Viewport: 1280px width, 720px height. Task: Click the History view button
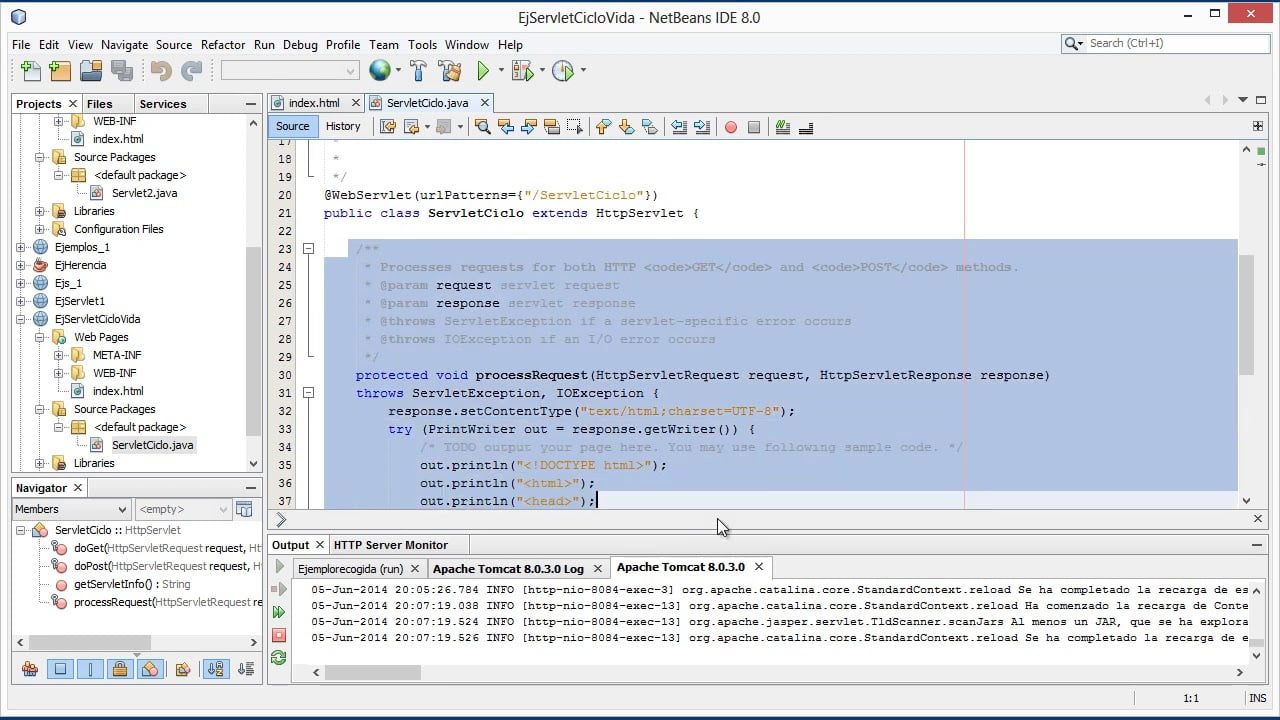pos(342,127)
